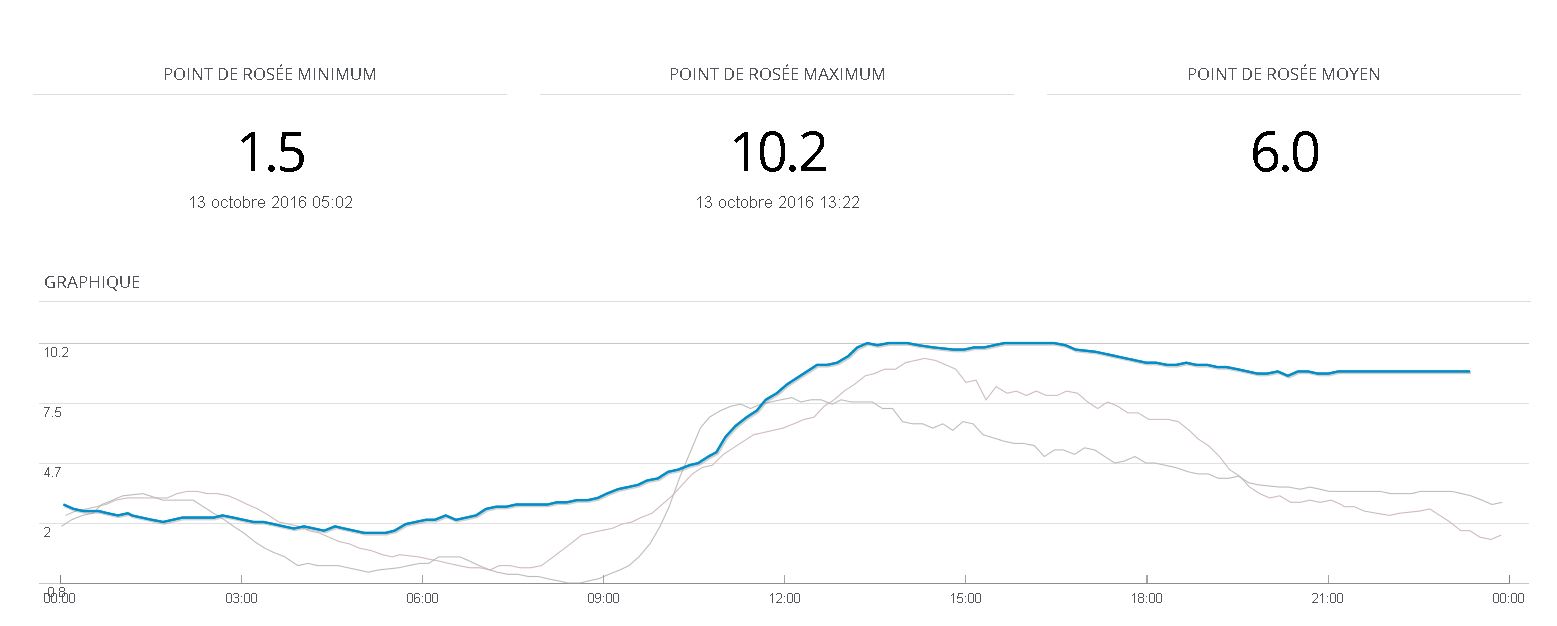The image size is (1557, 626).
Task: Click the 03:00 time axis label
Action: click(x=241, y=599)
